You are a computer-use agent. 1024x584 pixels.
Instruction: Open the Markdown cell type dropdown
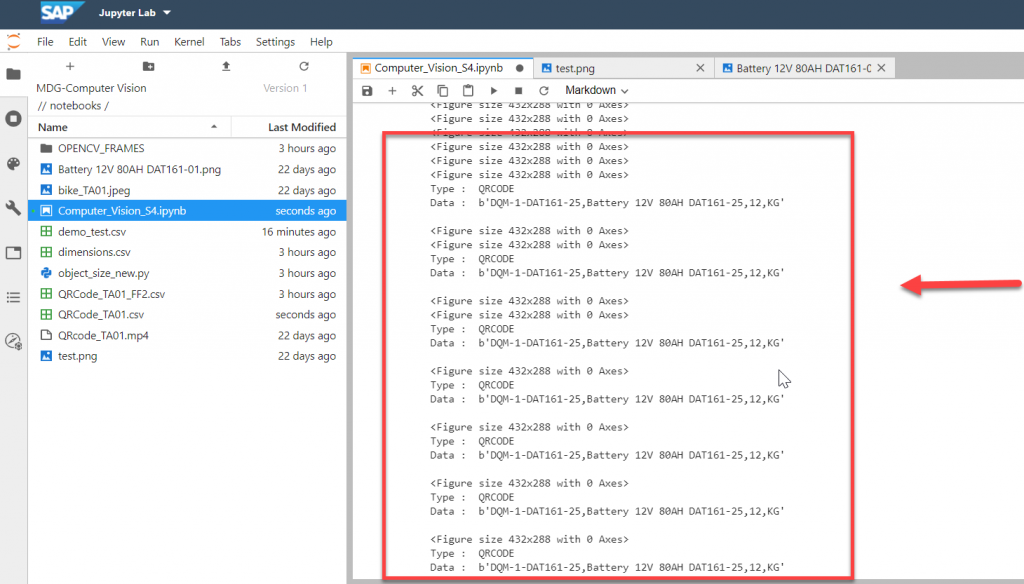click(x=596, y=91)
